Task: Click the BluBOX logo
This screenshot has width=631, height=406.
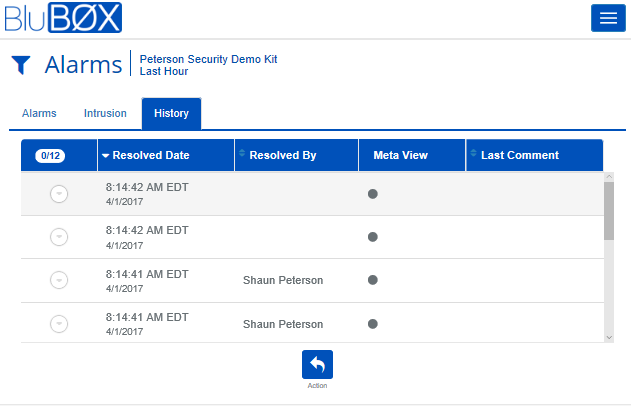Action: (x=62, y=18)
